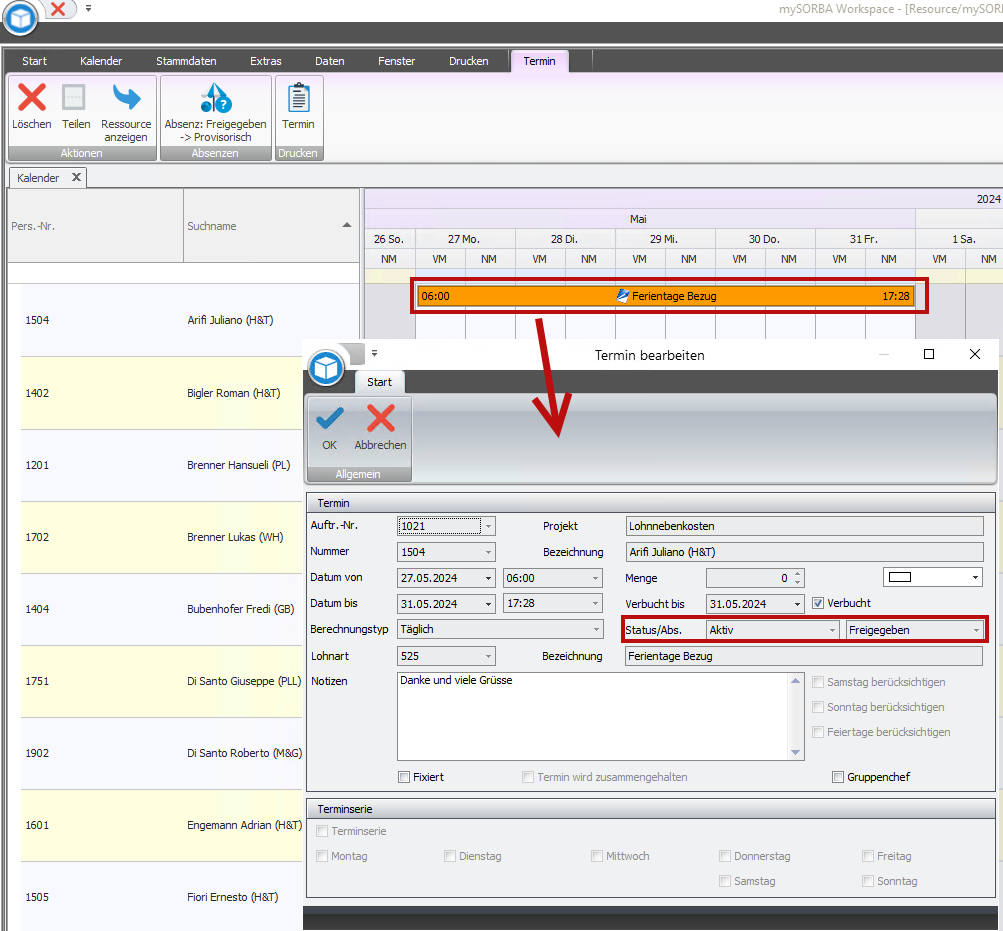Toggle Samstag berücksichtigen checkbox
The width and height of the screenshot is (1003, 931).
pyautogui.click(x=817, y=682)
